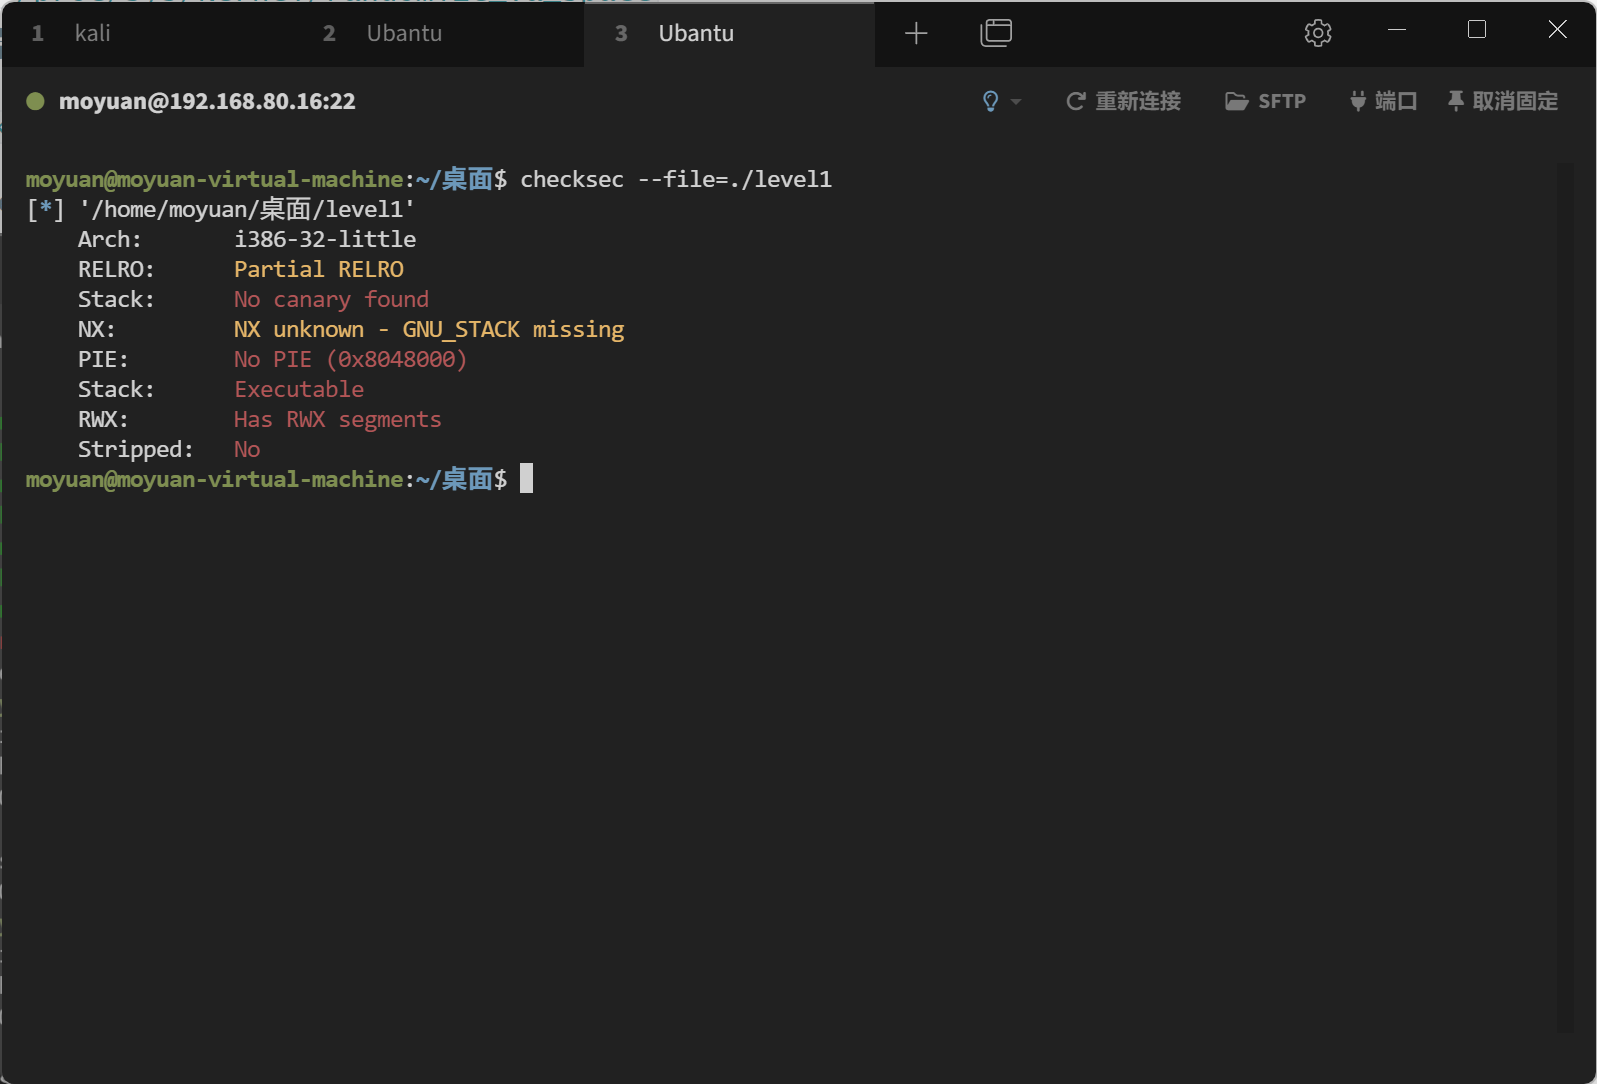Switch to the second tab labeled Ubuntu

403,33
